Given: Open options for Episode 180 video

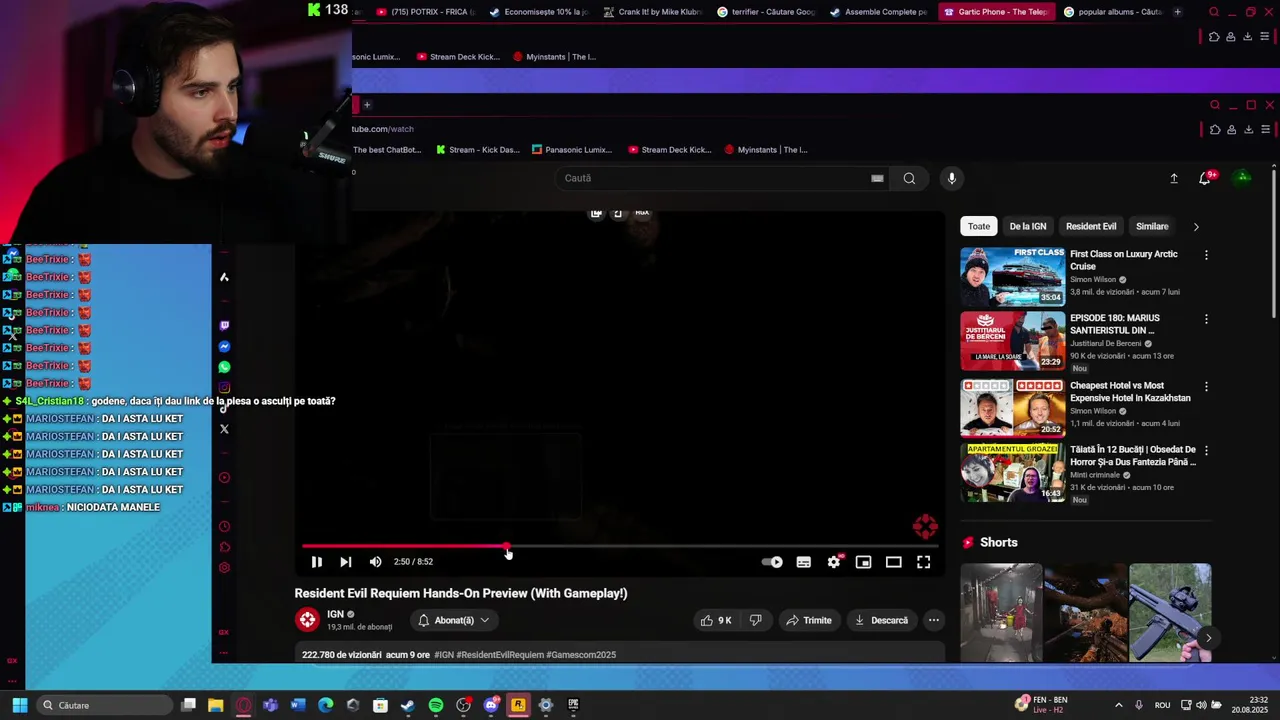Looking at the screenshot, I should [x=1206, y=319].
